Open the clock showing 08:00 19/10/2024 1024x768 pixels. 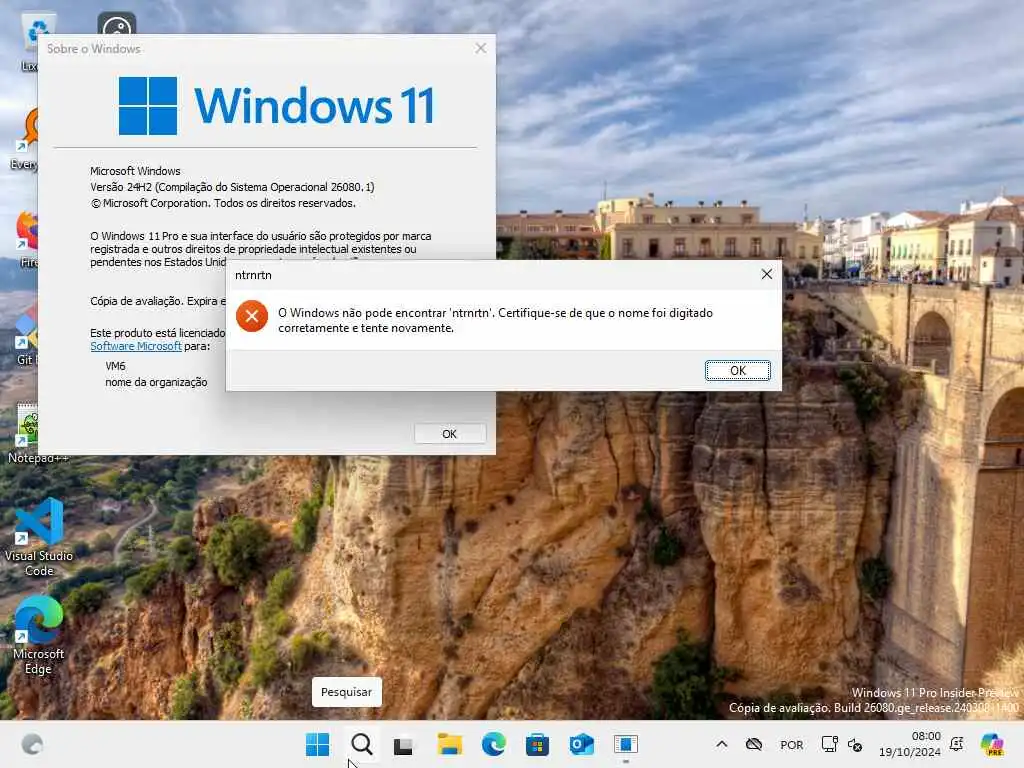pos(910,744)
